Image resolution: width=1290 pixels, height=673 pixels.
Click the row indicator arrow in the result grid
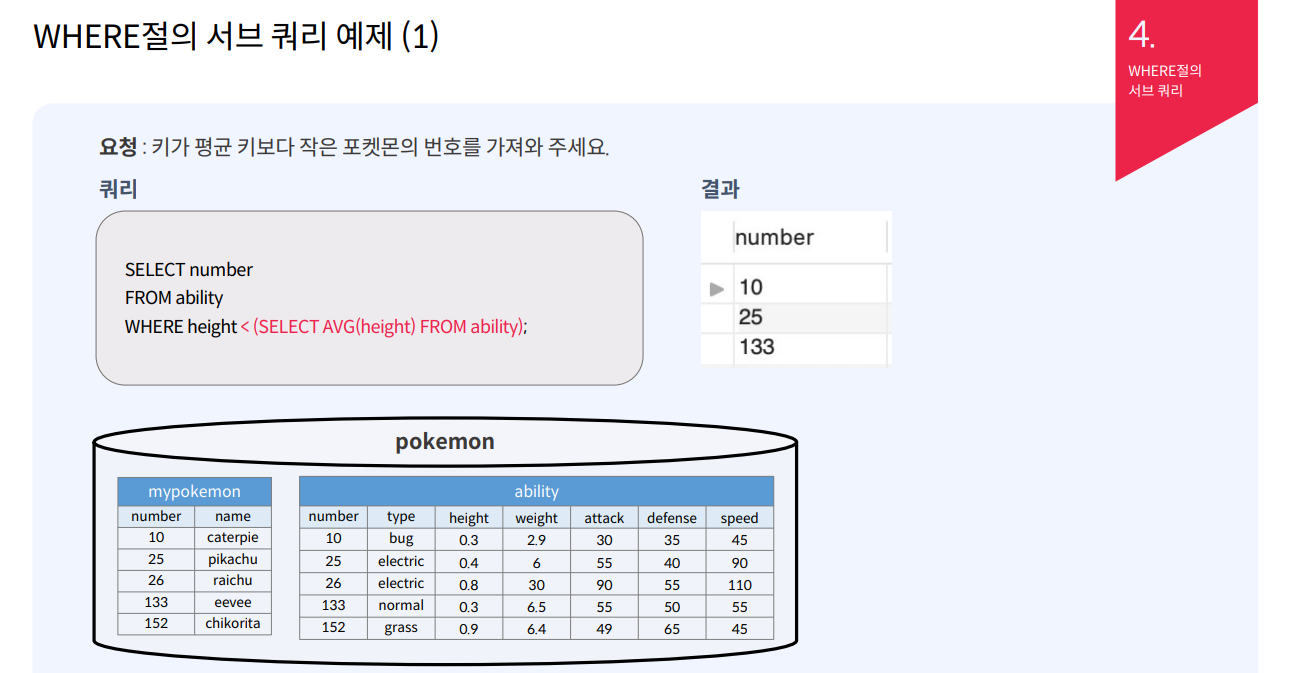[x=716, y=288]
